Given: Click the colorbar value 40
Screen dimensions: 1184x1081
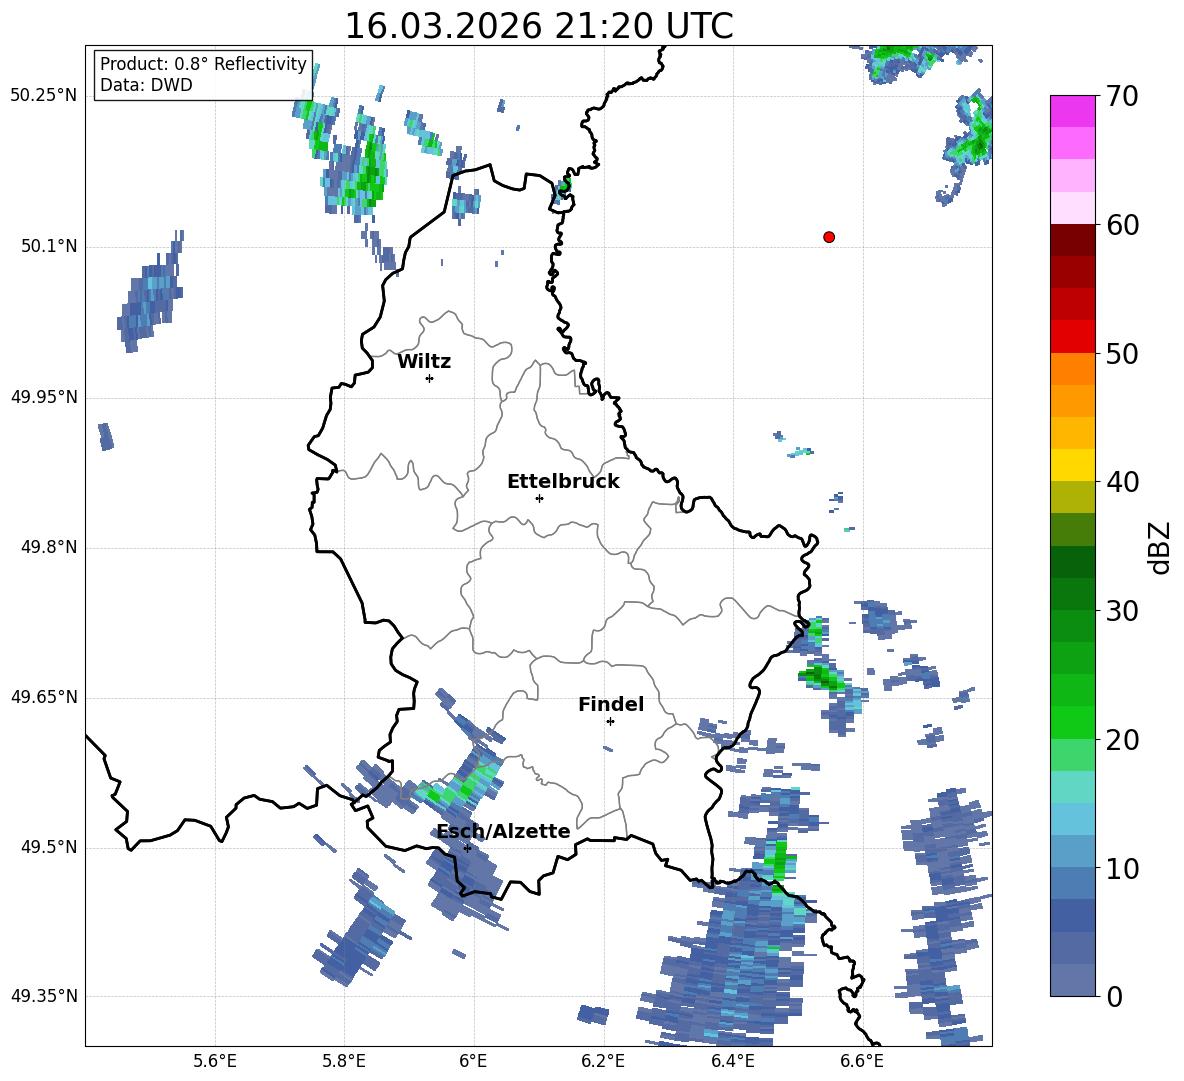Looking at the screenshot, I should (1122, 482).
